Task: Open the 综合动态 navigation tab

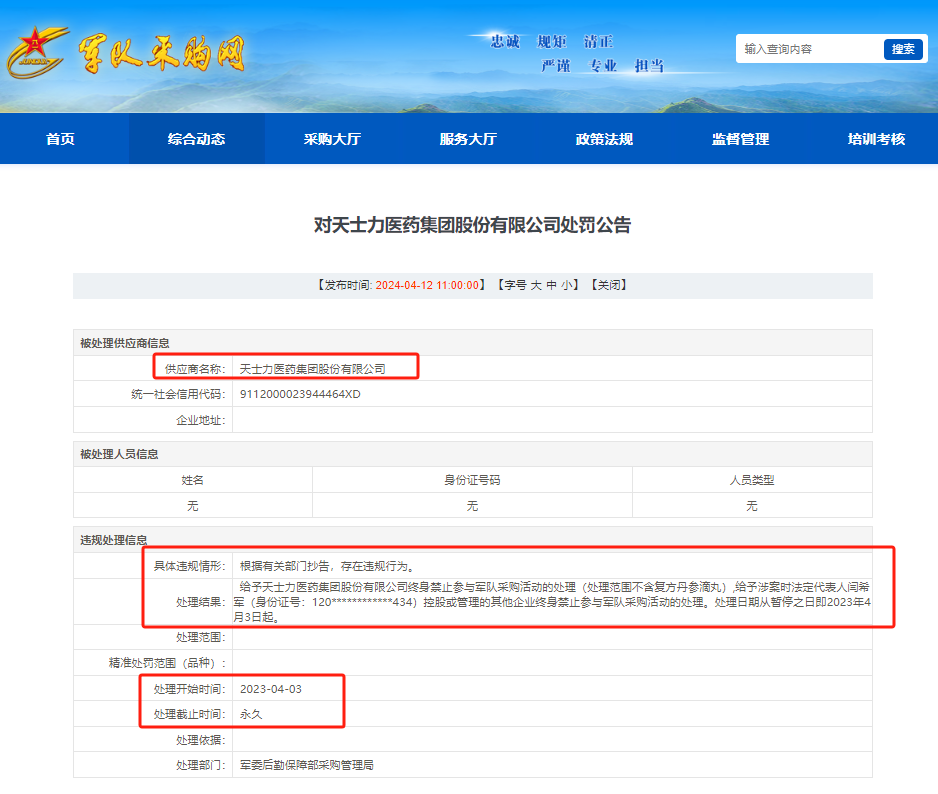Action: coord(196,139)
